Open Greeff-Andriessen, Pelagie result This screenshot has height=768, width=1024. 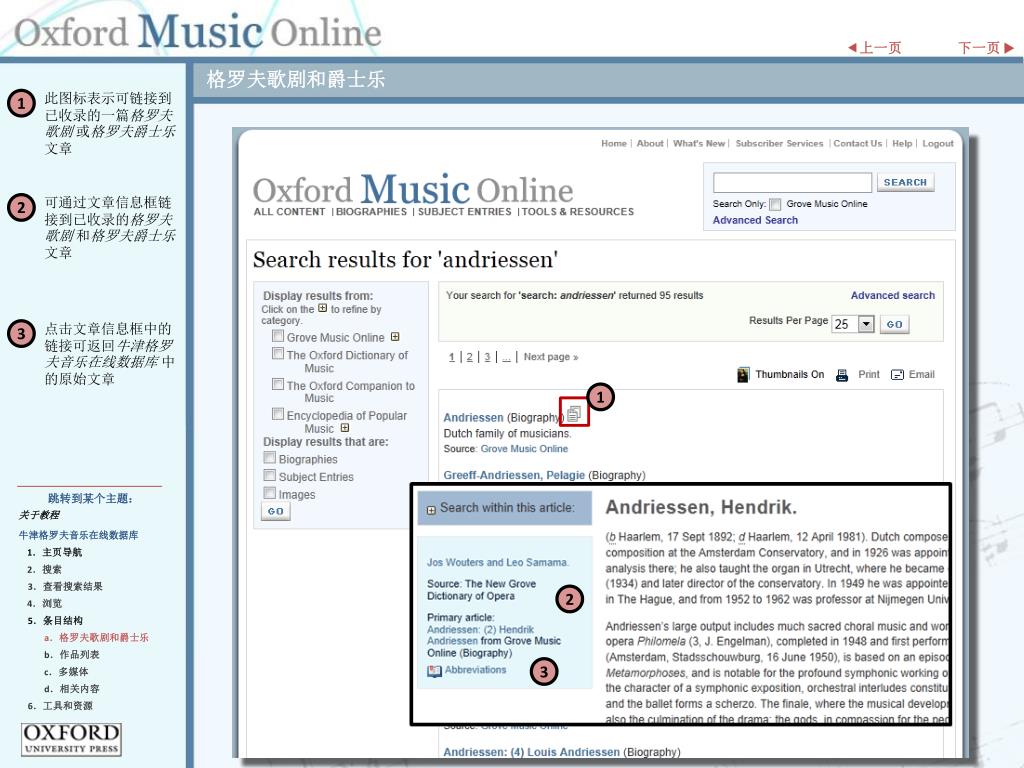tap(514, 475)
